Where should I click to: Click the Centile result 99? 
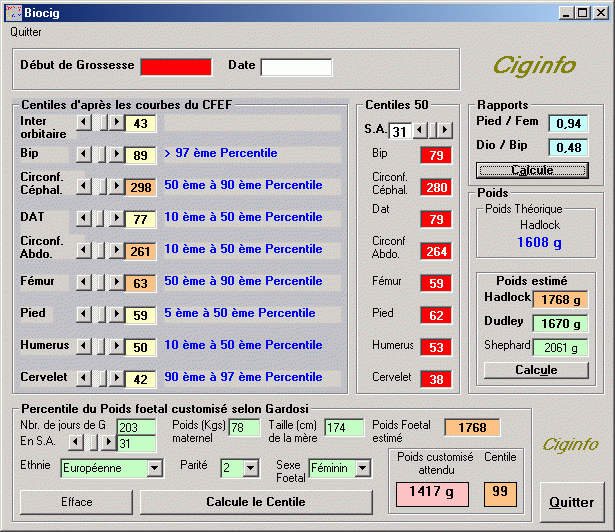point(500,494)
